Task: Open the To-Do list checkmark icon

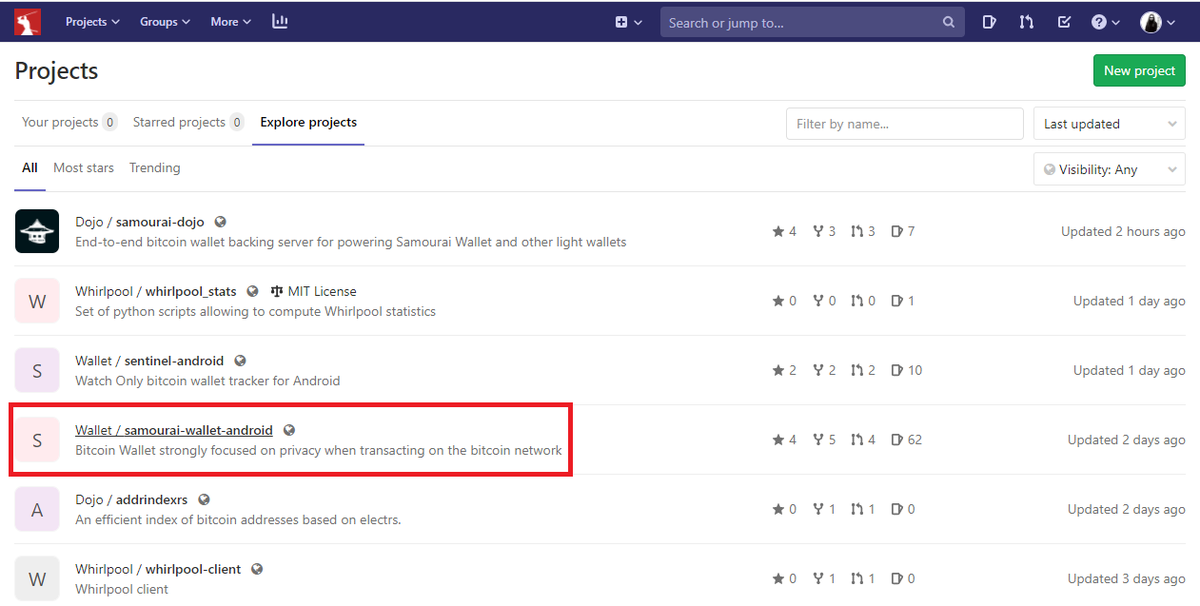Action: point(1064,22)
